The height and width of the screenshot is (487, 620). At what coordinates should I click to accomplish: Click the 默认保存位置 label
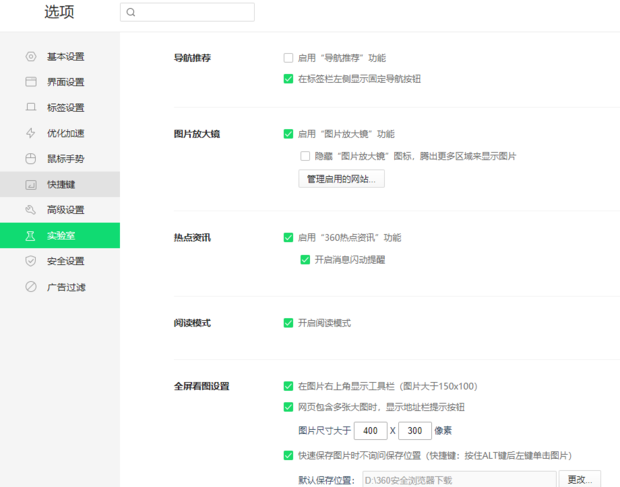pyautogui.click(x=326, y=480)
